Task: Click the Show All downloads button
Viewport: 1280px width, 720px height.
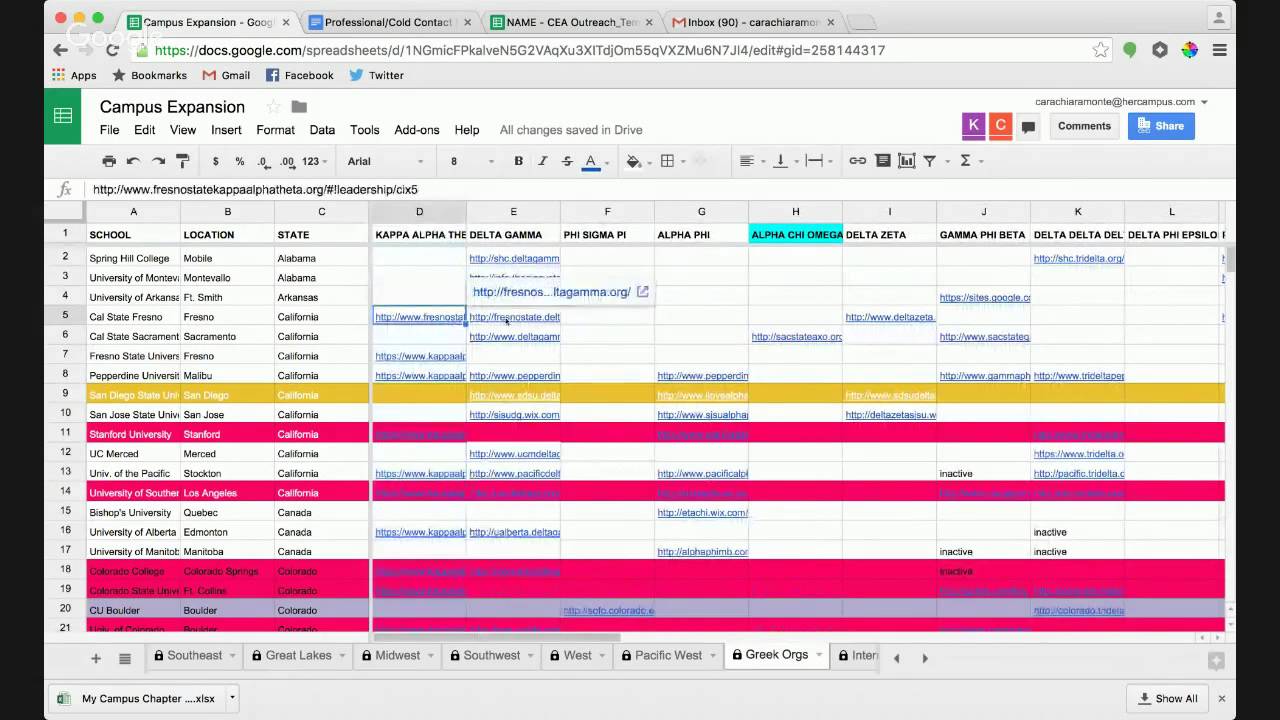Action: [1166, 698]
